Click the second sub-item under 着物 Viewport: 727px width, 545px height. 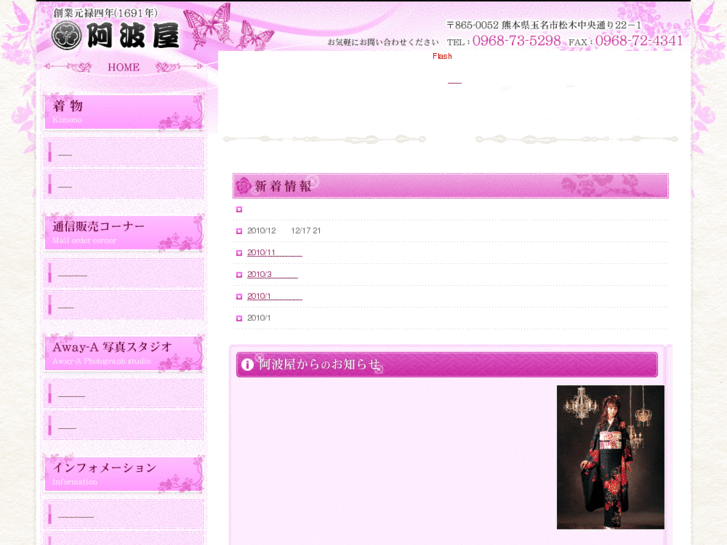click(124, 184)
